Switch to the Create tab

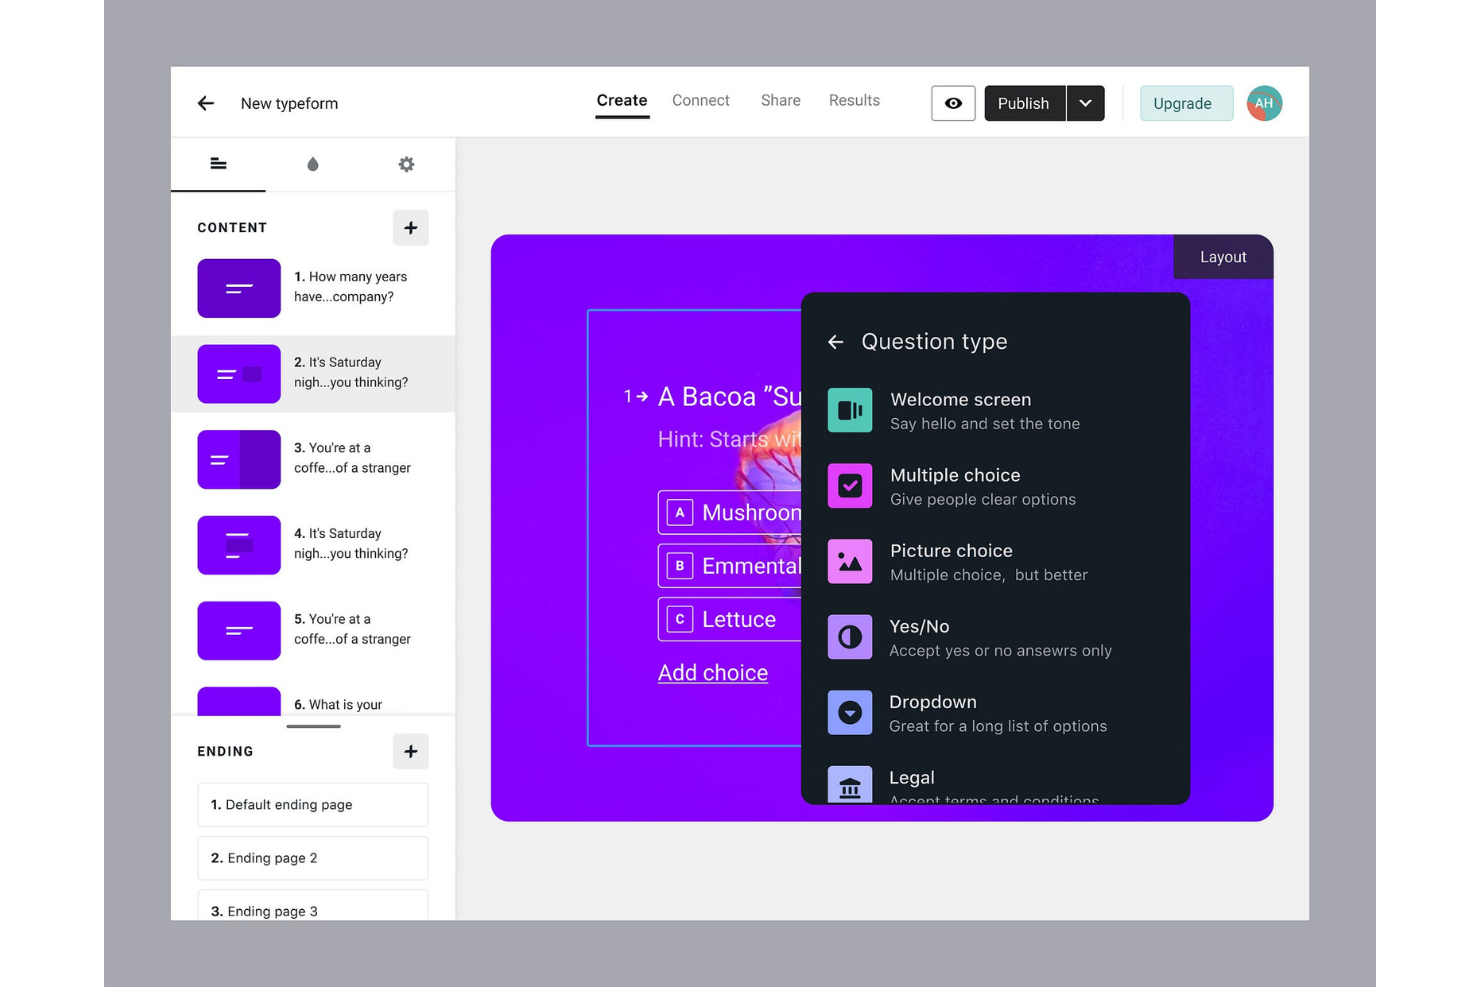(622, 101)
